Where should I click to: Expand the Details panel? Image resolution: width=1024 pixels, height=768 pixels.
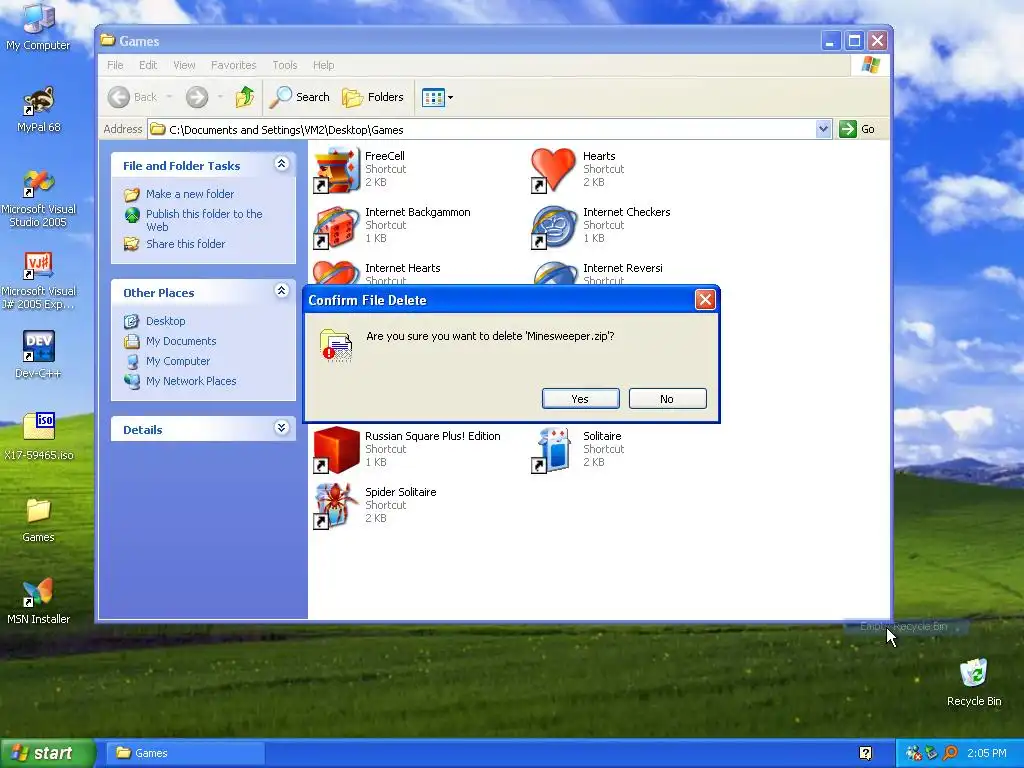click(281, 428)
